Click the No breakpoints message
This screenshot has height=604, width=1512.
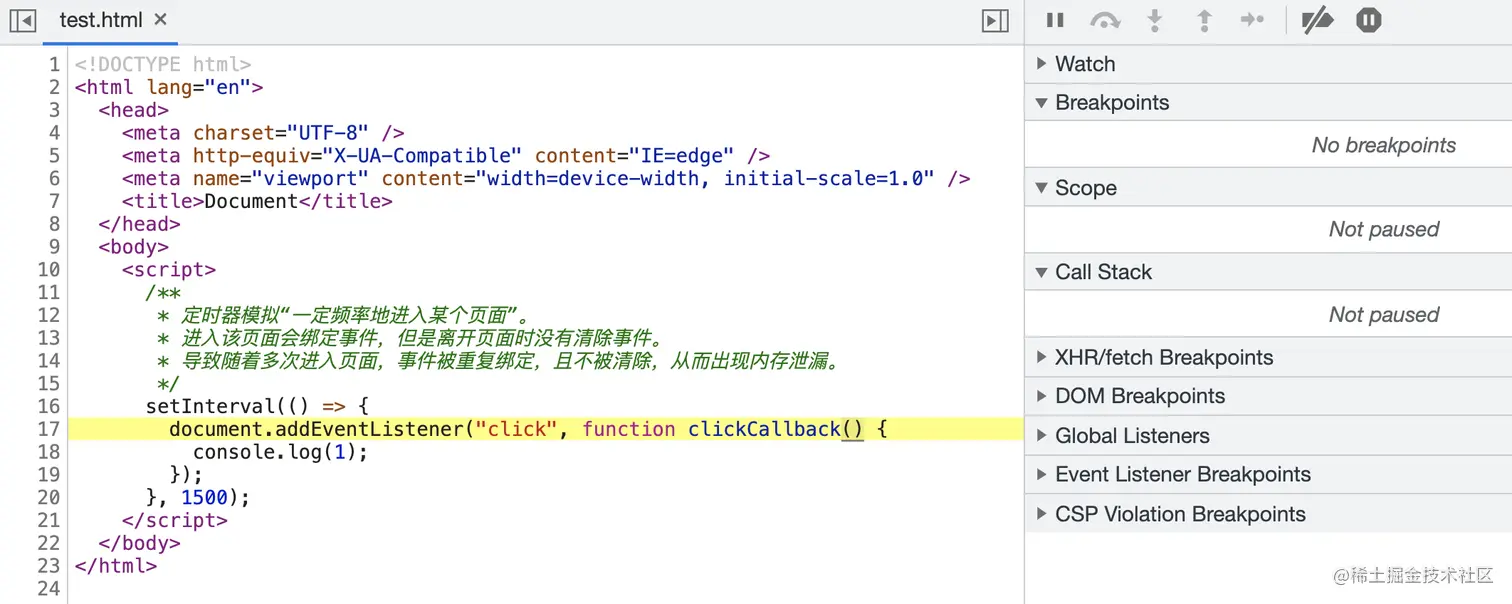click(x=1384, y=145)
